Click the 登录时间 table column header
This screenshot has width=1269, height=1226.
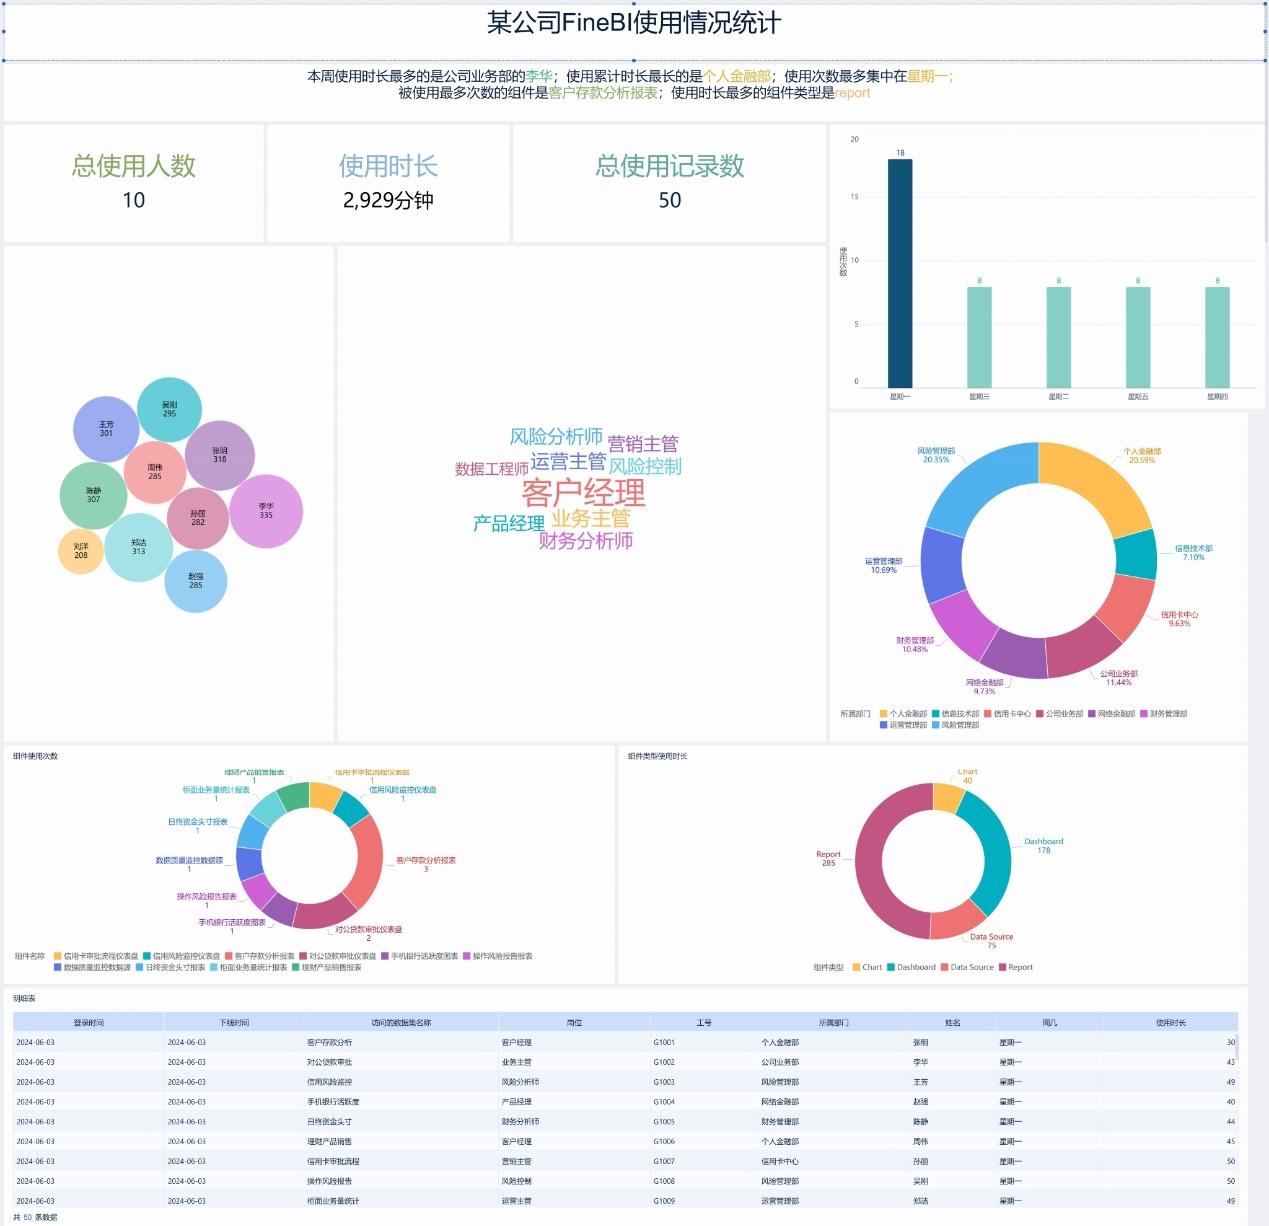tap(88, 1022)
